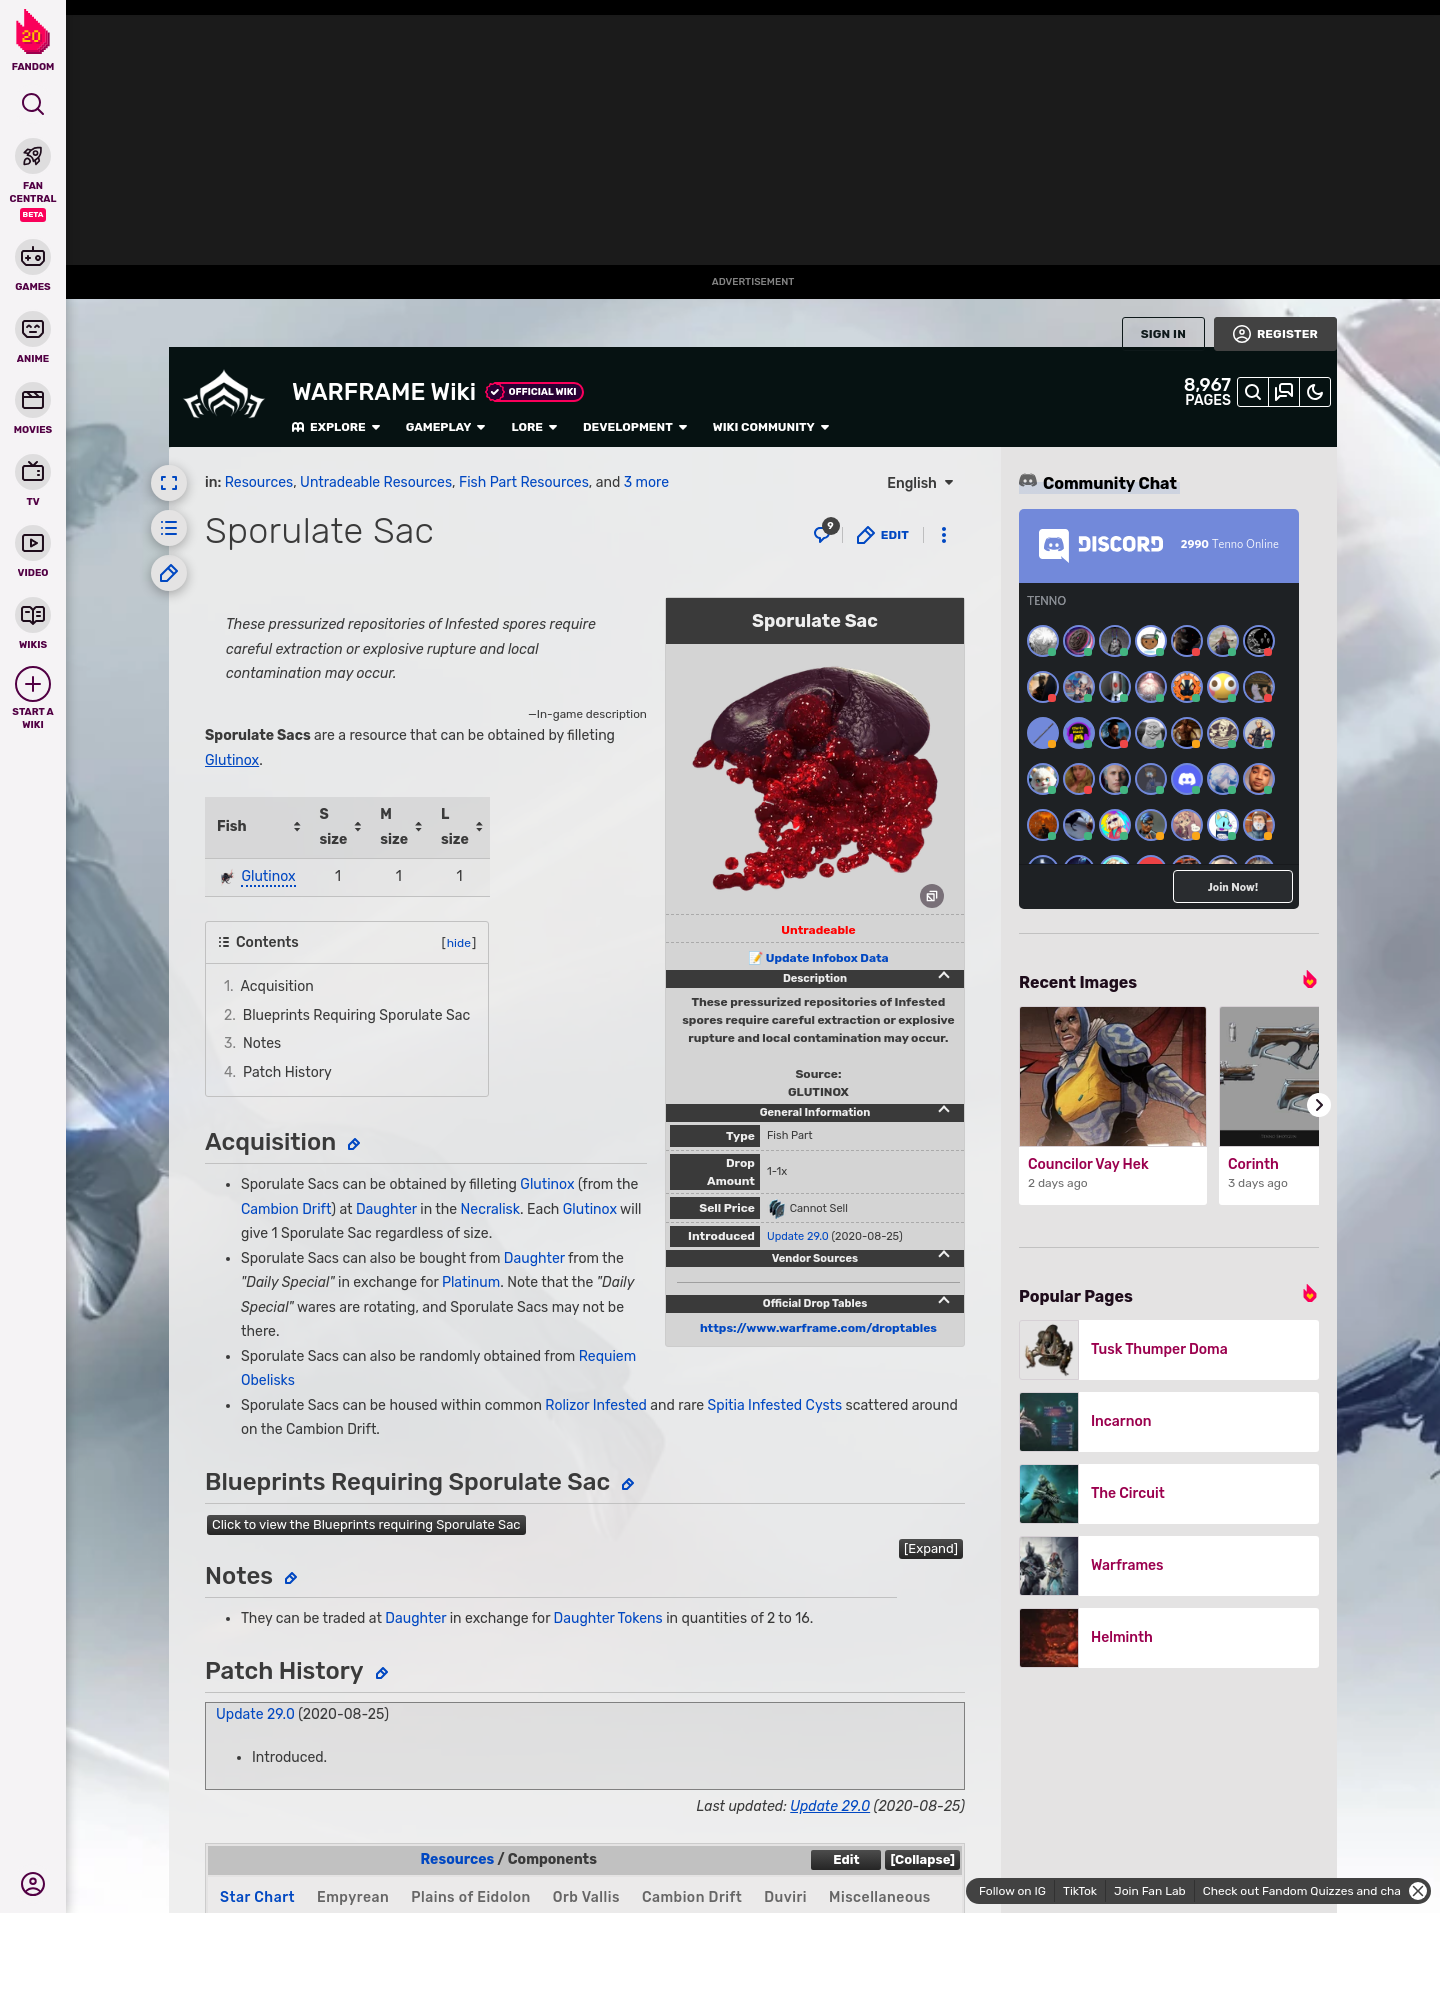
Task: Switch to the Empyrean navbox tab
Action: 353,1897
